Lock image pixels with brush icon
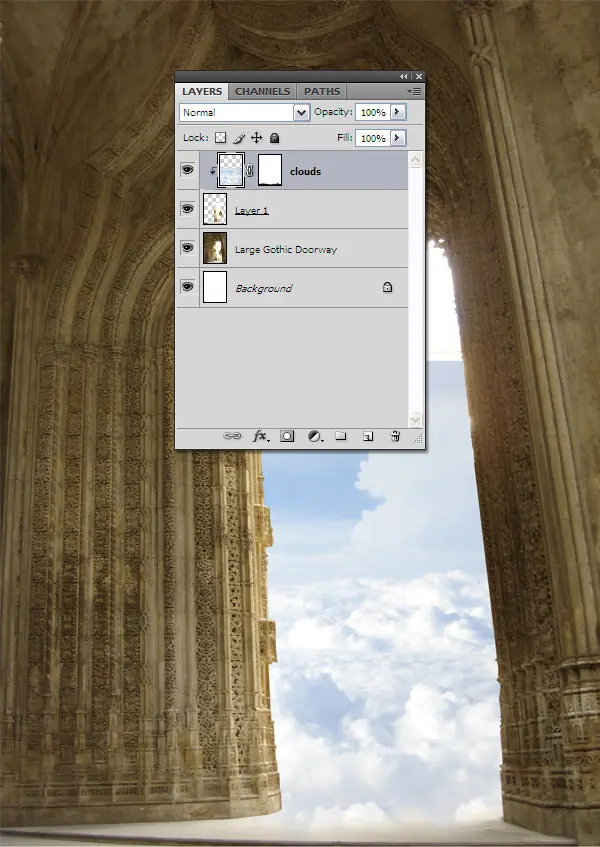The image size is (600, 847). (x=239, y=138)
